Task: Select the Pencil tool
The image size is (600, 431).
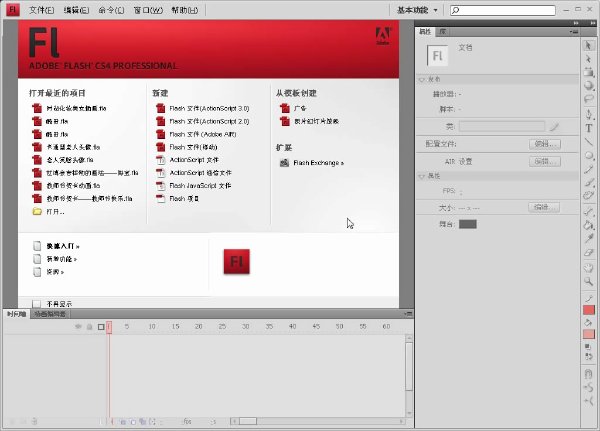Action: click(x=589, y=169)
